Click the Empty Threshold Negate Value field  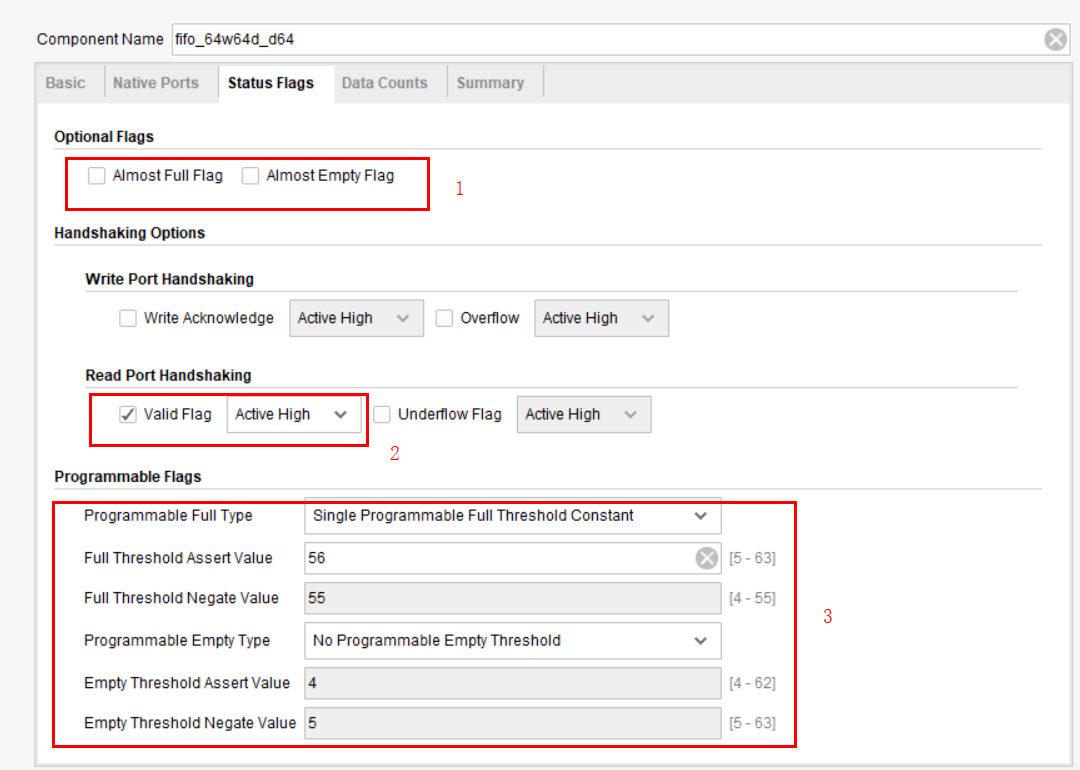512,723
